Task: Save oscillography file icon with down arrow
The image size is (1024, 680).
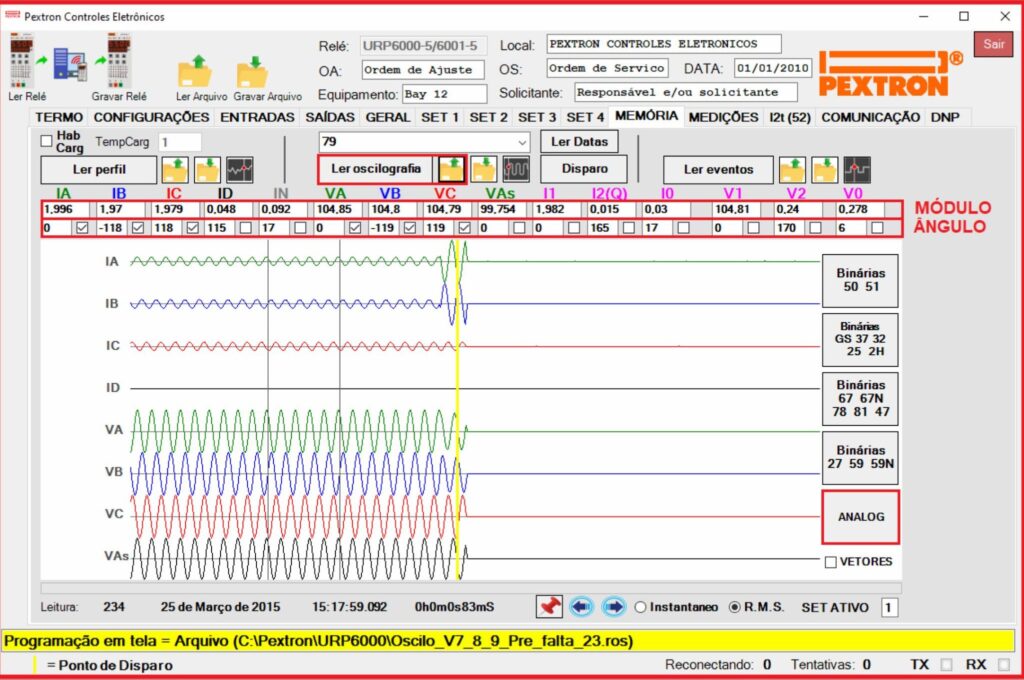Action: (x=484, y=169)
